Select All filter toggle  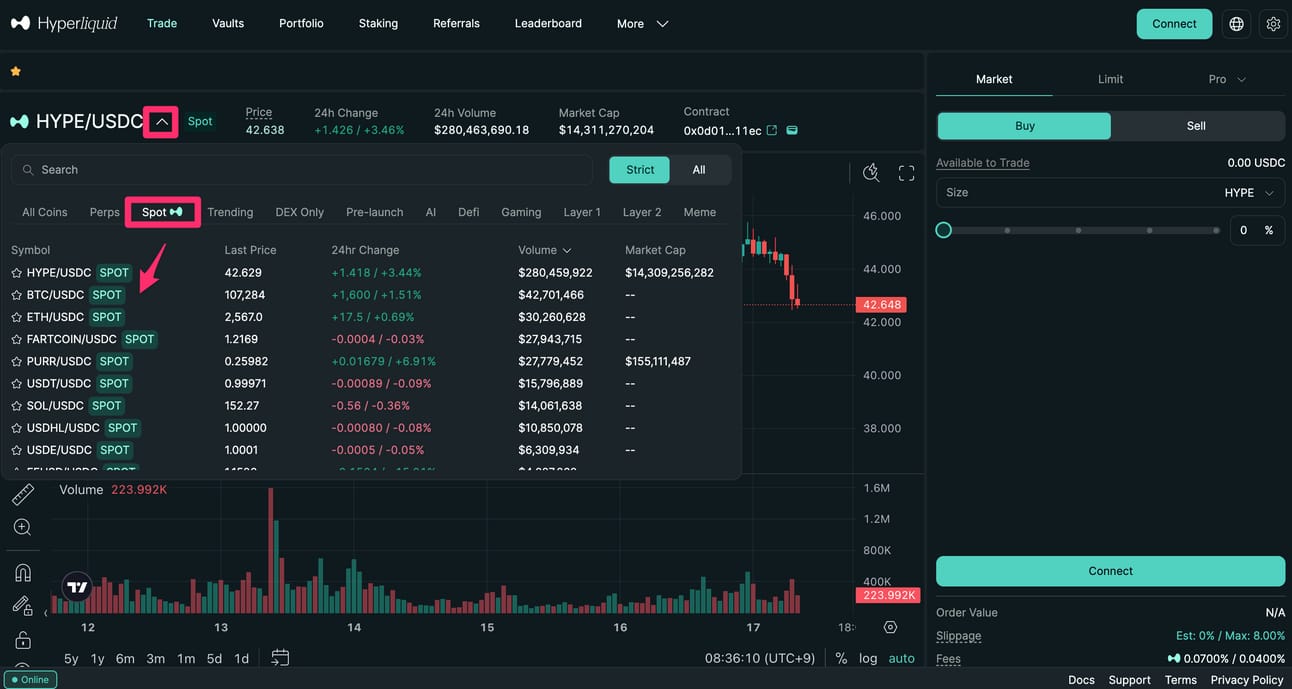(x=699, y=170)
